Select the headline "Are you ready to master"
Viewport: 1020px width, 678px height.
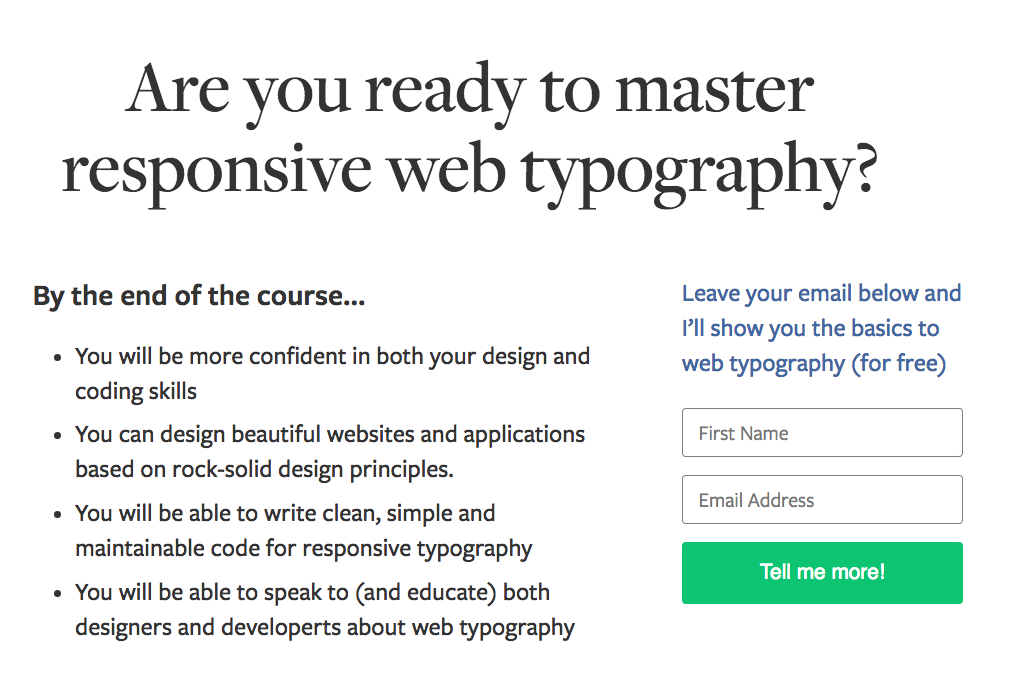point(467,90)
